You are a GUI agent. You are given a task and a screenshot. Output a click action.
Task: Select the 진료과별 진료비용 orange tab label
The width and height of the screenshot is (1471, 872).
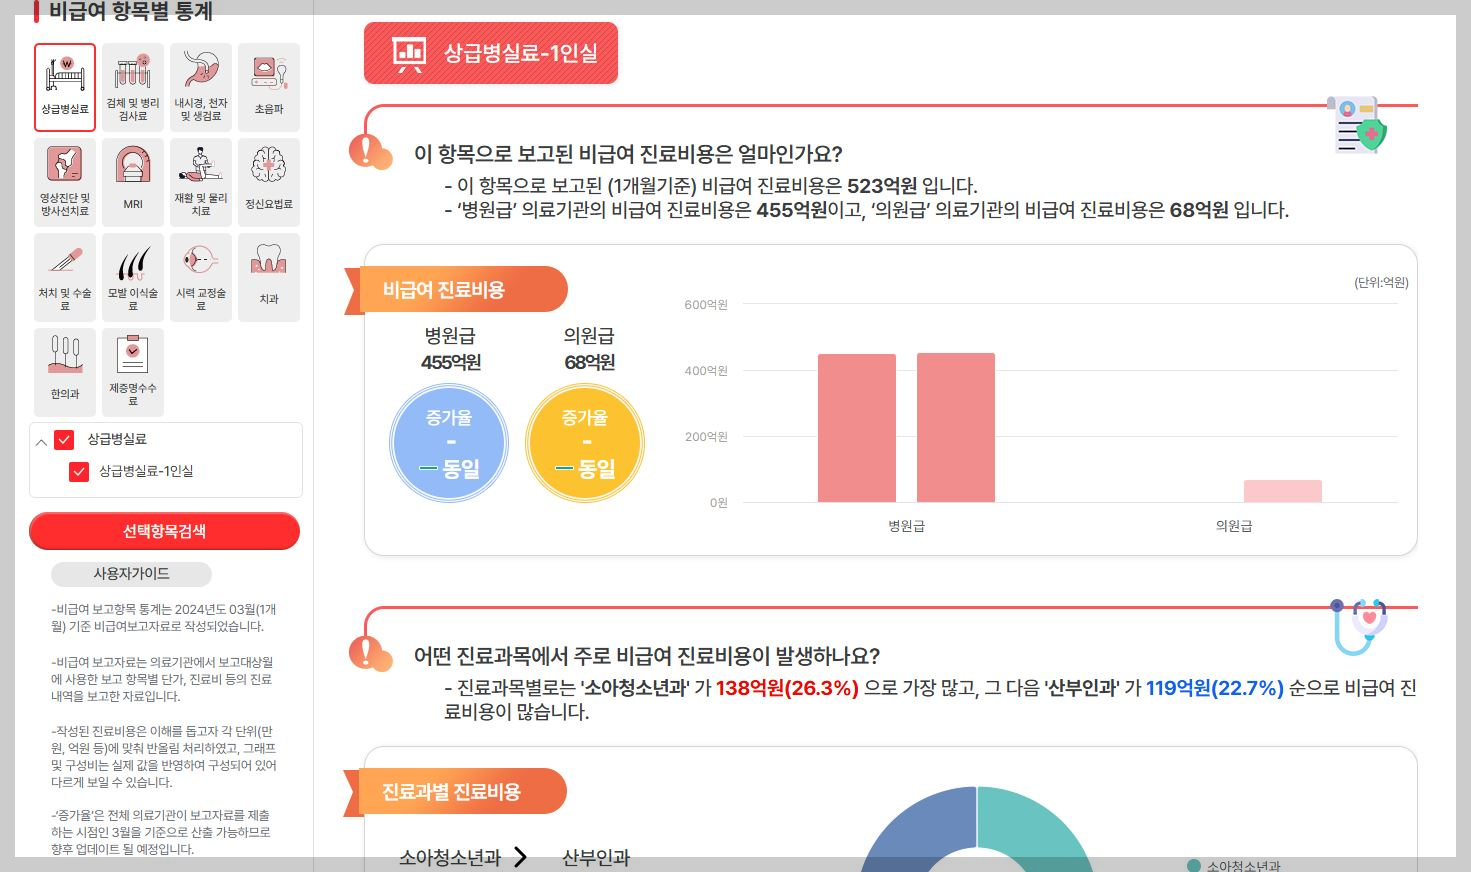[456, 792]
